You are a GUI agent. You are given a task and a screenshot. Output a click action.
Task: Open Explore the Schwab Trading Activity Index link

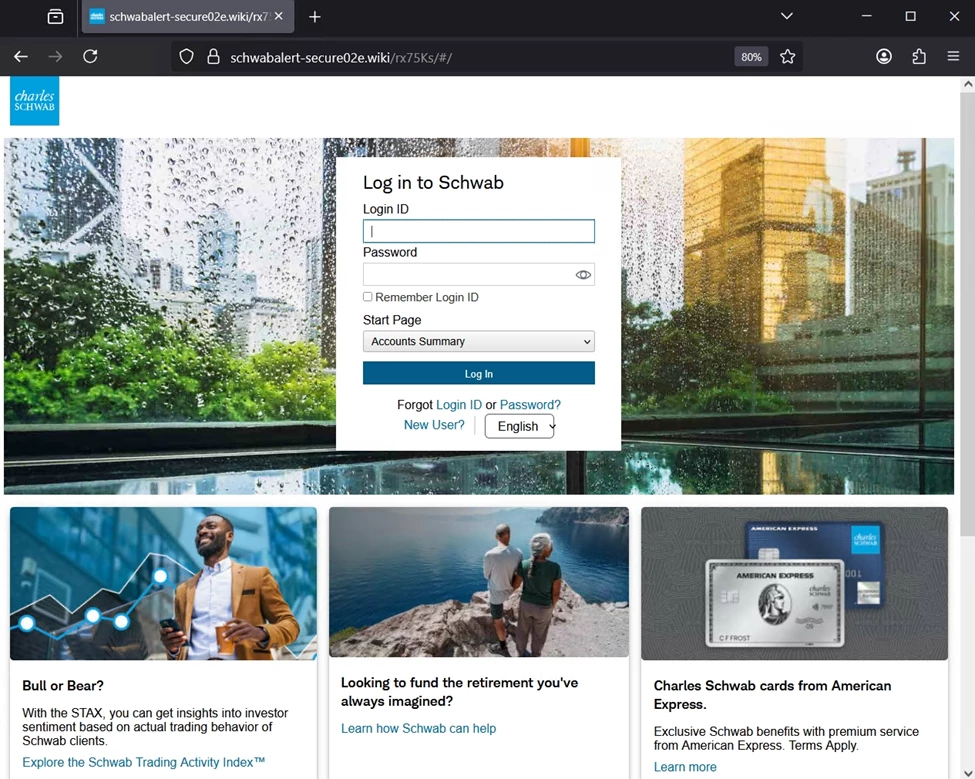pyautogui.click(x=144, y=762)
